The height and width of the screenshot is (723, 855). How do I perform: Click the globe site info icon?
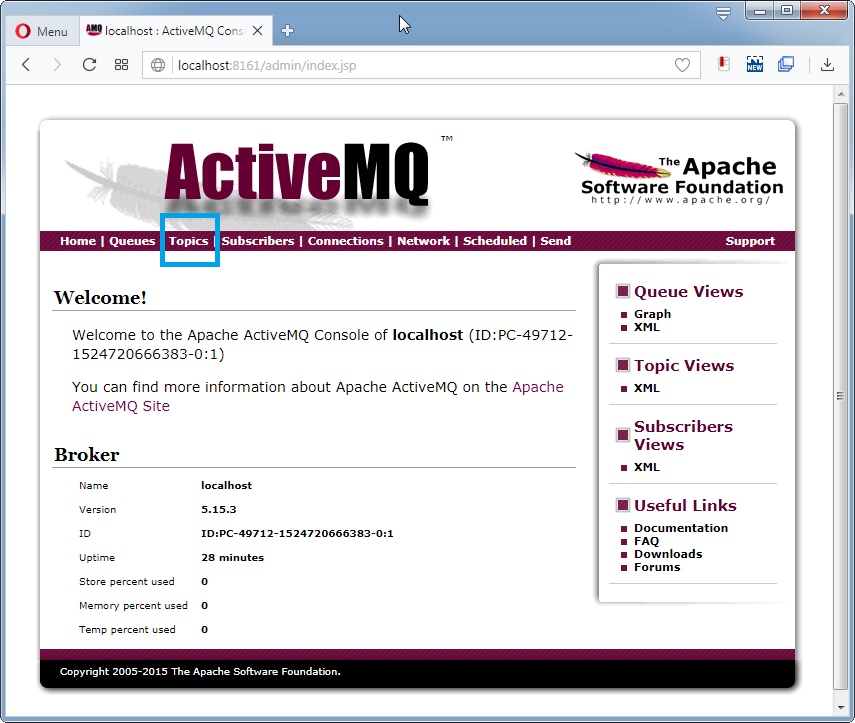click(x=158, y=65)
